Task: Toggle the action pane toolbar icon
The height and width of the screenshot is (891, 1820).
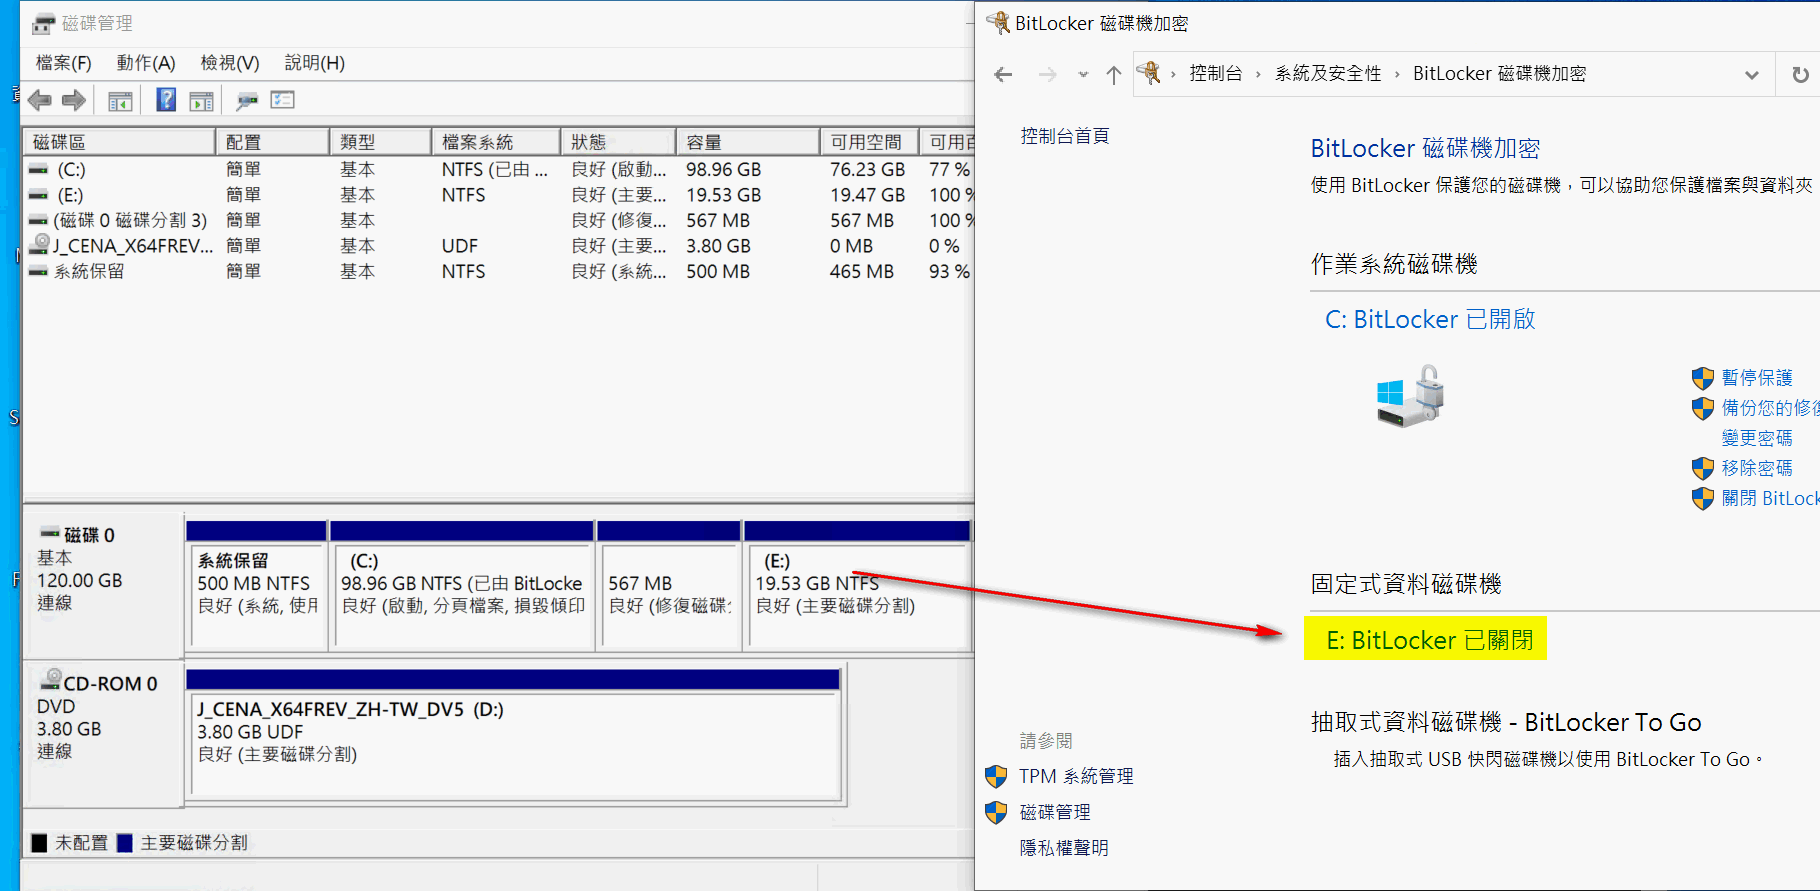Action: (202, 100)
